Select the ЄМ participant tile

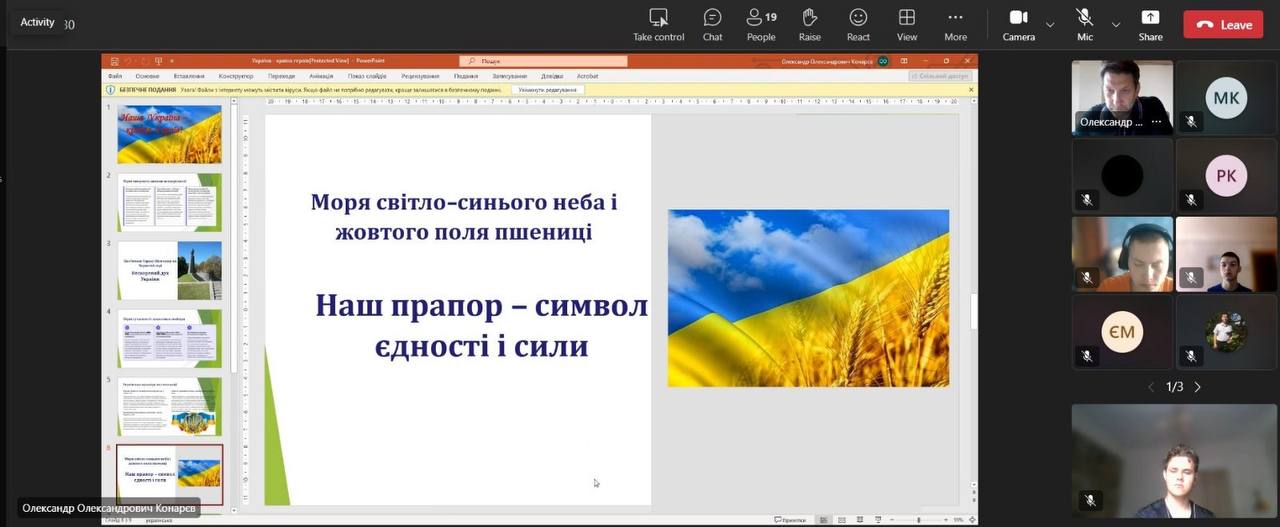1122,332
